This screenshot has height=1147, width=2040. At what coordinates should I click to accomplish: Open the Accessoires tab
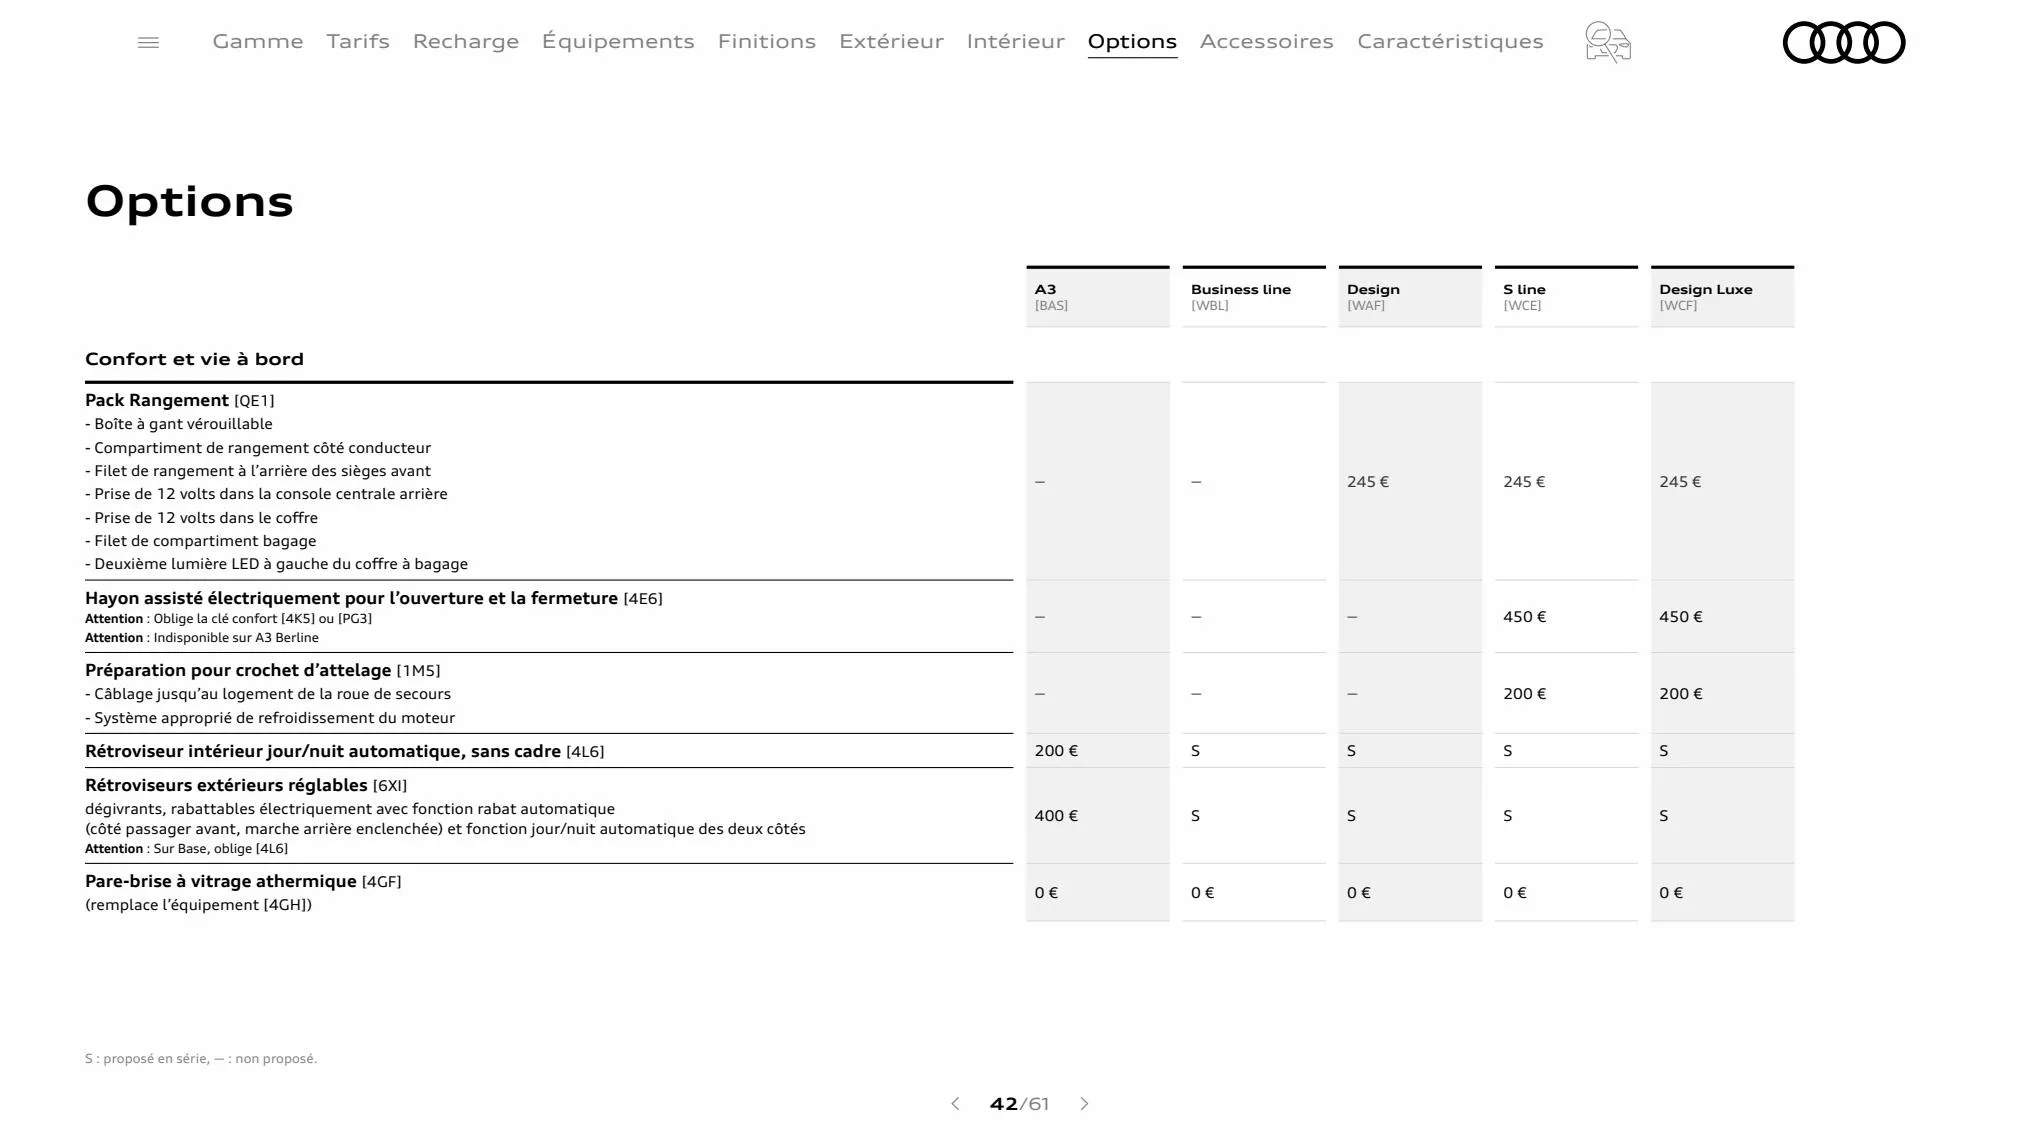point(1267,41)
